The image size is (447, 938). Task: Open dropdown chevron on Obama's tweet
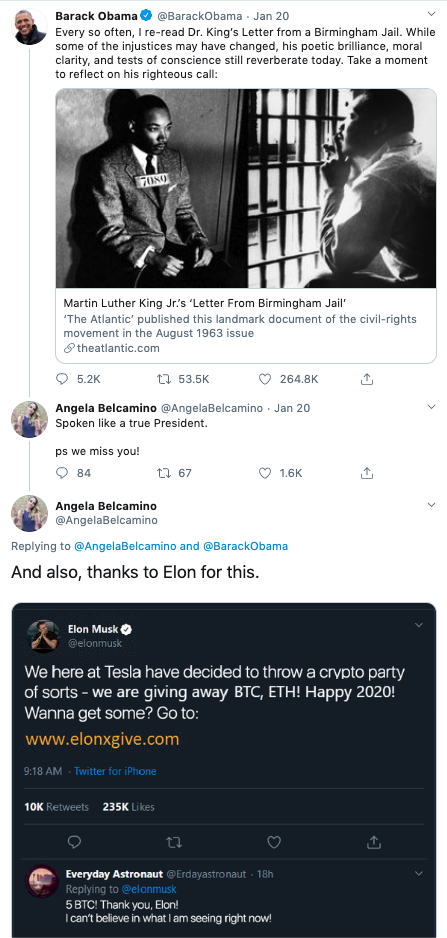431,14
